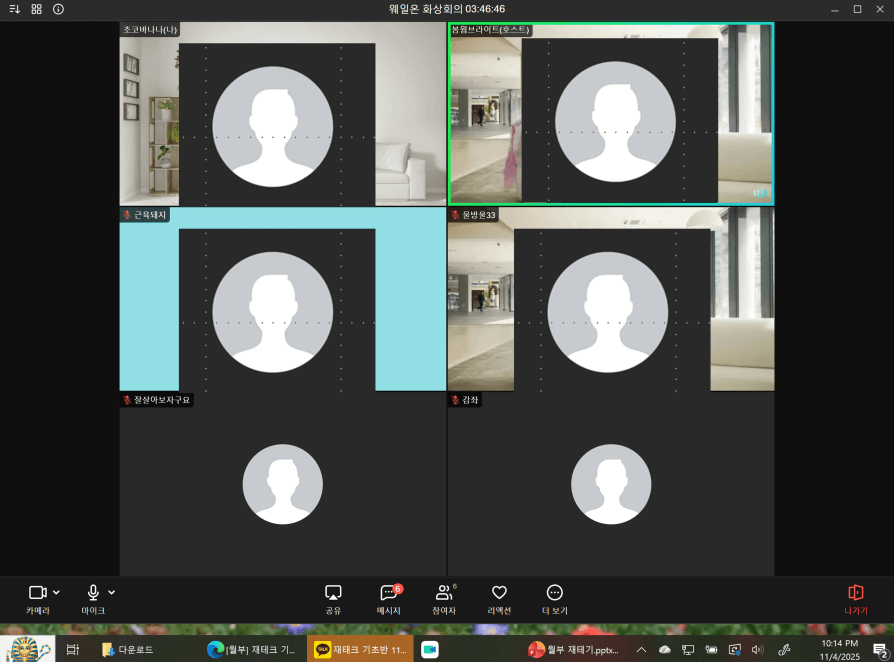This screenshot has width=894, height=662.
Task: Click host tile speaking audio indicator
Action: click(x=760, y=193)
